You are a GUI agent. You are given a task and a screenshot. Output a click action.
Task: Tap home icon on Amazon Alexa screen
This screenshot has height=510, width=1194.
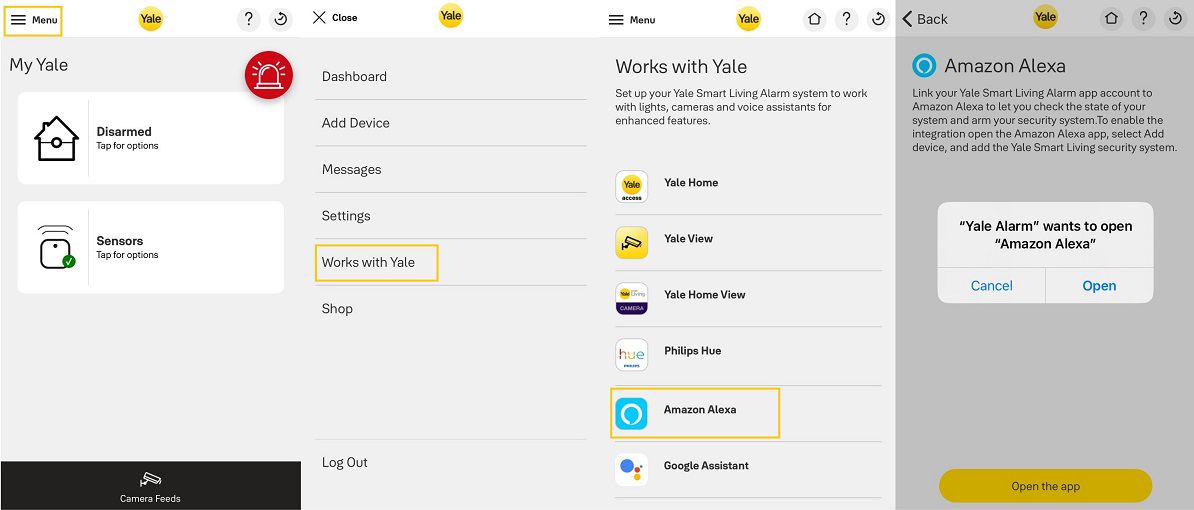point(1112,19)
